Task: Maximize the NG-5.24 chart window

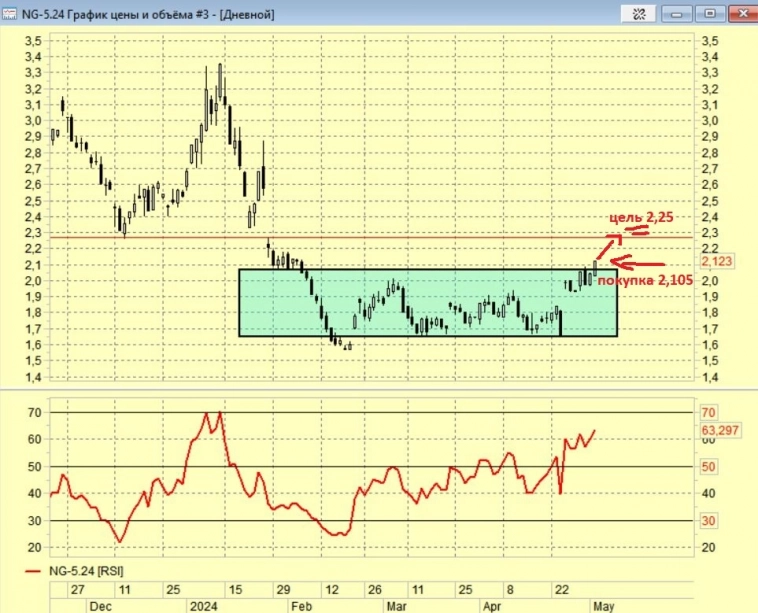Action: coord(709,13)
